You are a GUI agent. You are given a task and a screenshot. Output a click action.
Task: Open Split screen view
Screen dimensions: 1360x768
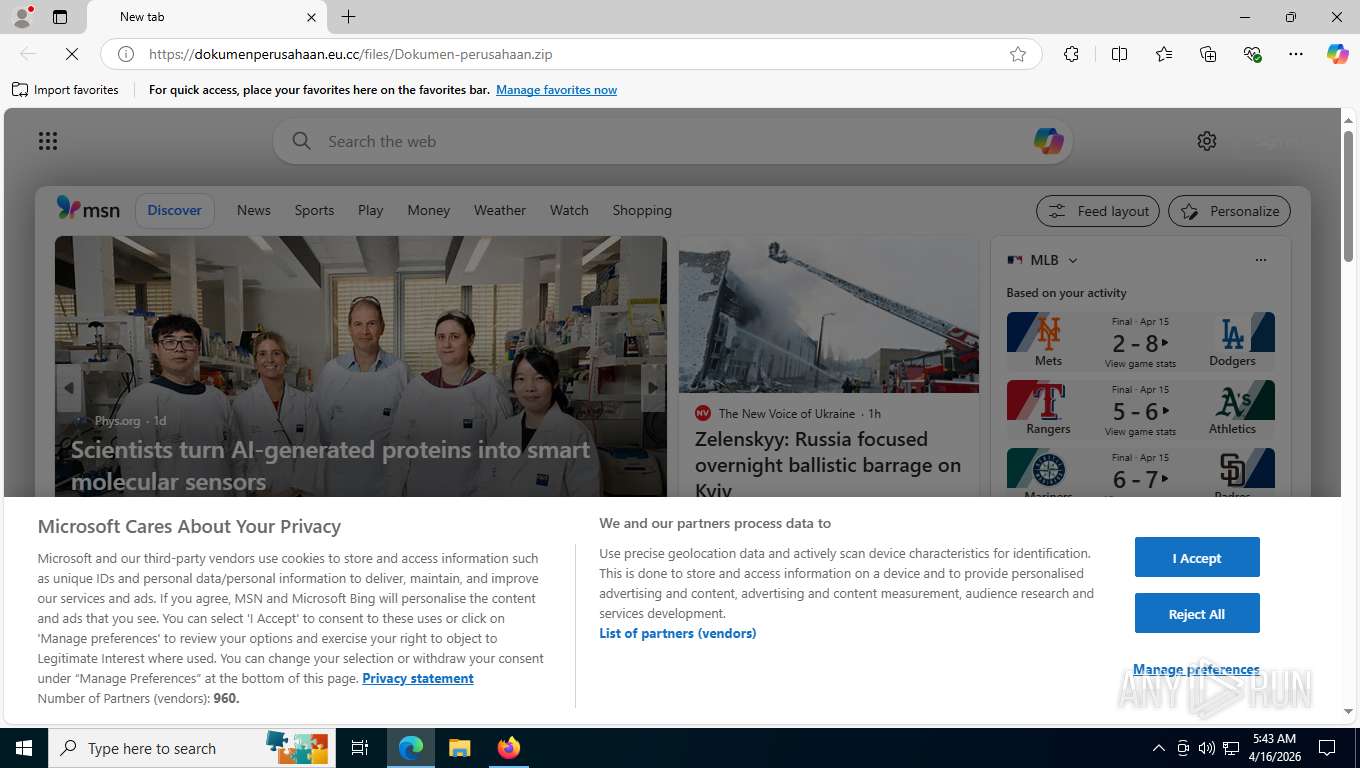pyautogui.click(x=1119, y=54)
